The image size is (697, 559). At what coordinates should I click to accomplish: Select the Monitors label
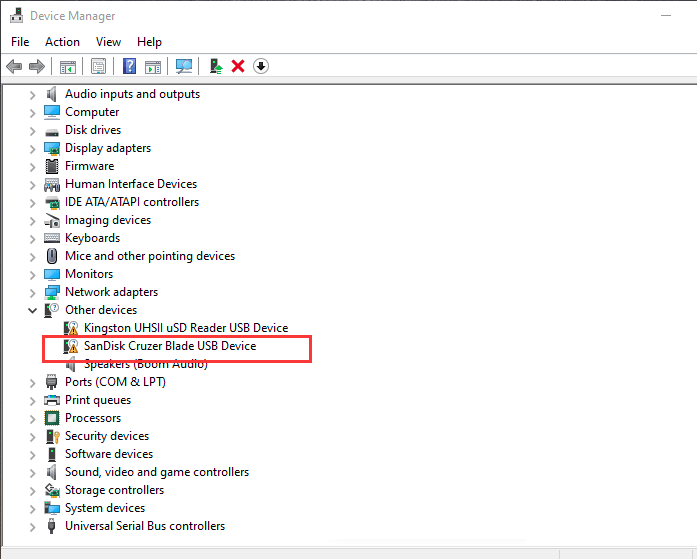pyautogui.click(x=89, y=274)
